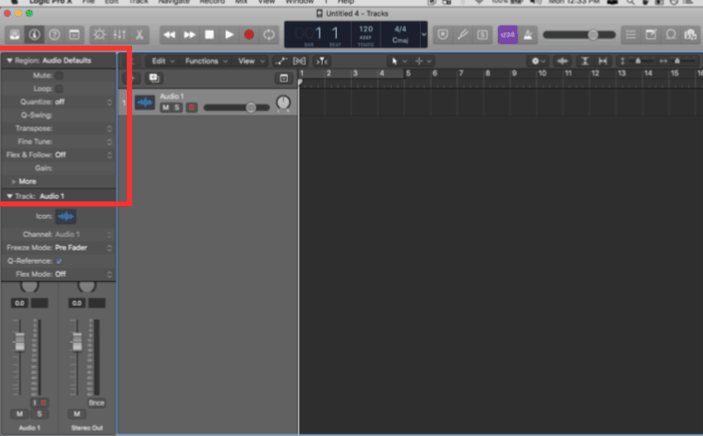The width and height of the screenshot is (703, 436).
Task: Toggle the Inspector button in the toolbar
Action: (35, 35)
